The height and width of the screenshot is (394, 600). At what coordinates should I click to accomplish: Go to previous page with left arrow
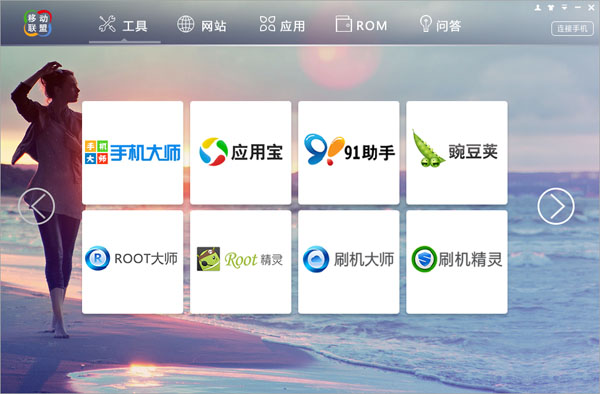tap(36, 206)
